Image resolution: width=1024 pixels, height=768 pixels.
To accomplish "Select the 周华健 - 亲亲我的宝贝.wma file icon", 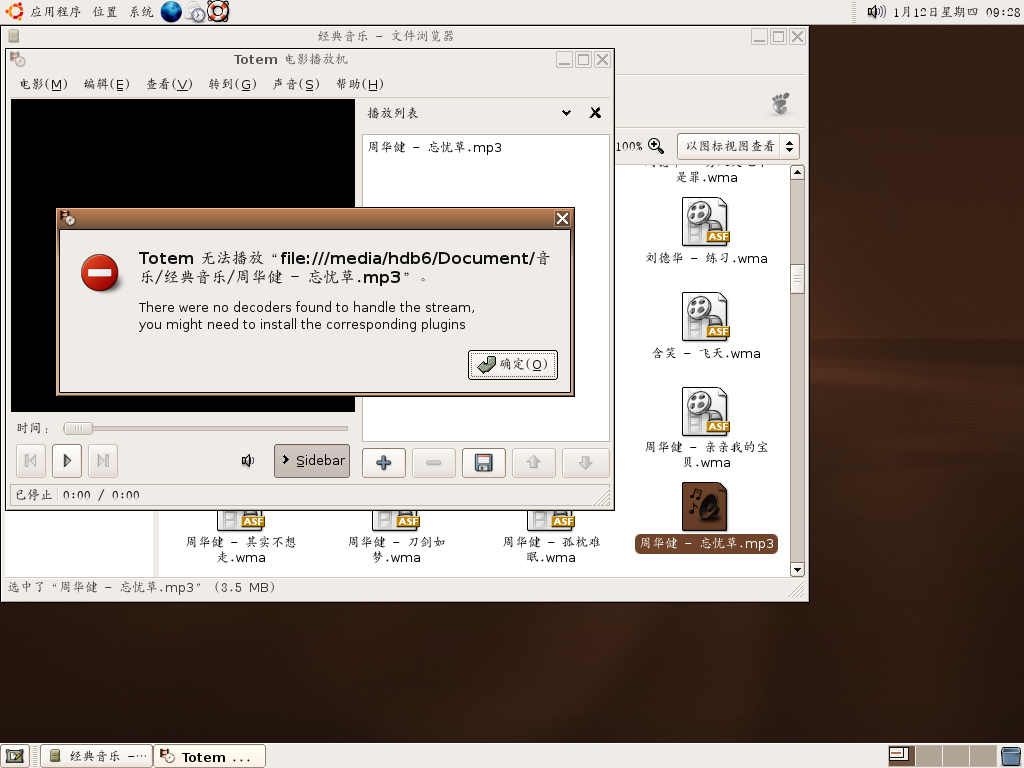I will [x=705, y=412].
